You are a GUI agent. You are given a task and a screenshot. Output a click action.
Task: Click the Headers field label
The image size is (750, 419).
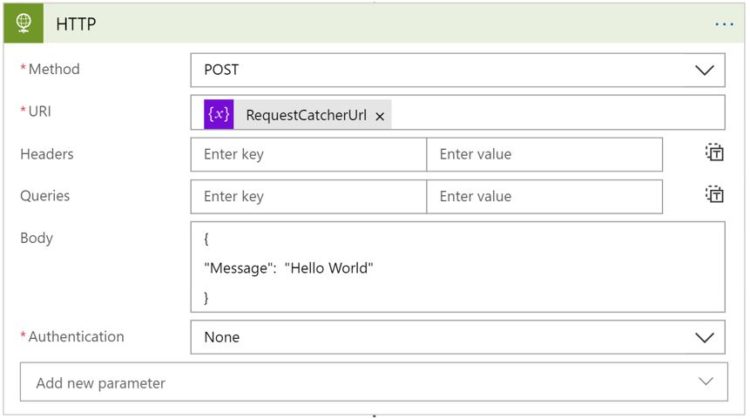(47, 154)
